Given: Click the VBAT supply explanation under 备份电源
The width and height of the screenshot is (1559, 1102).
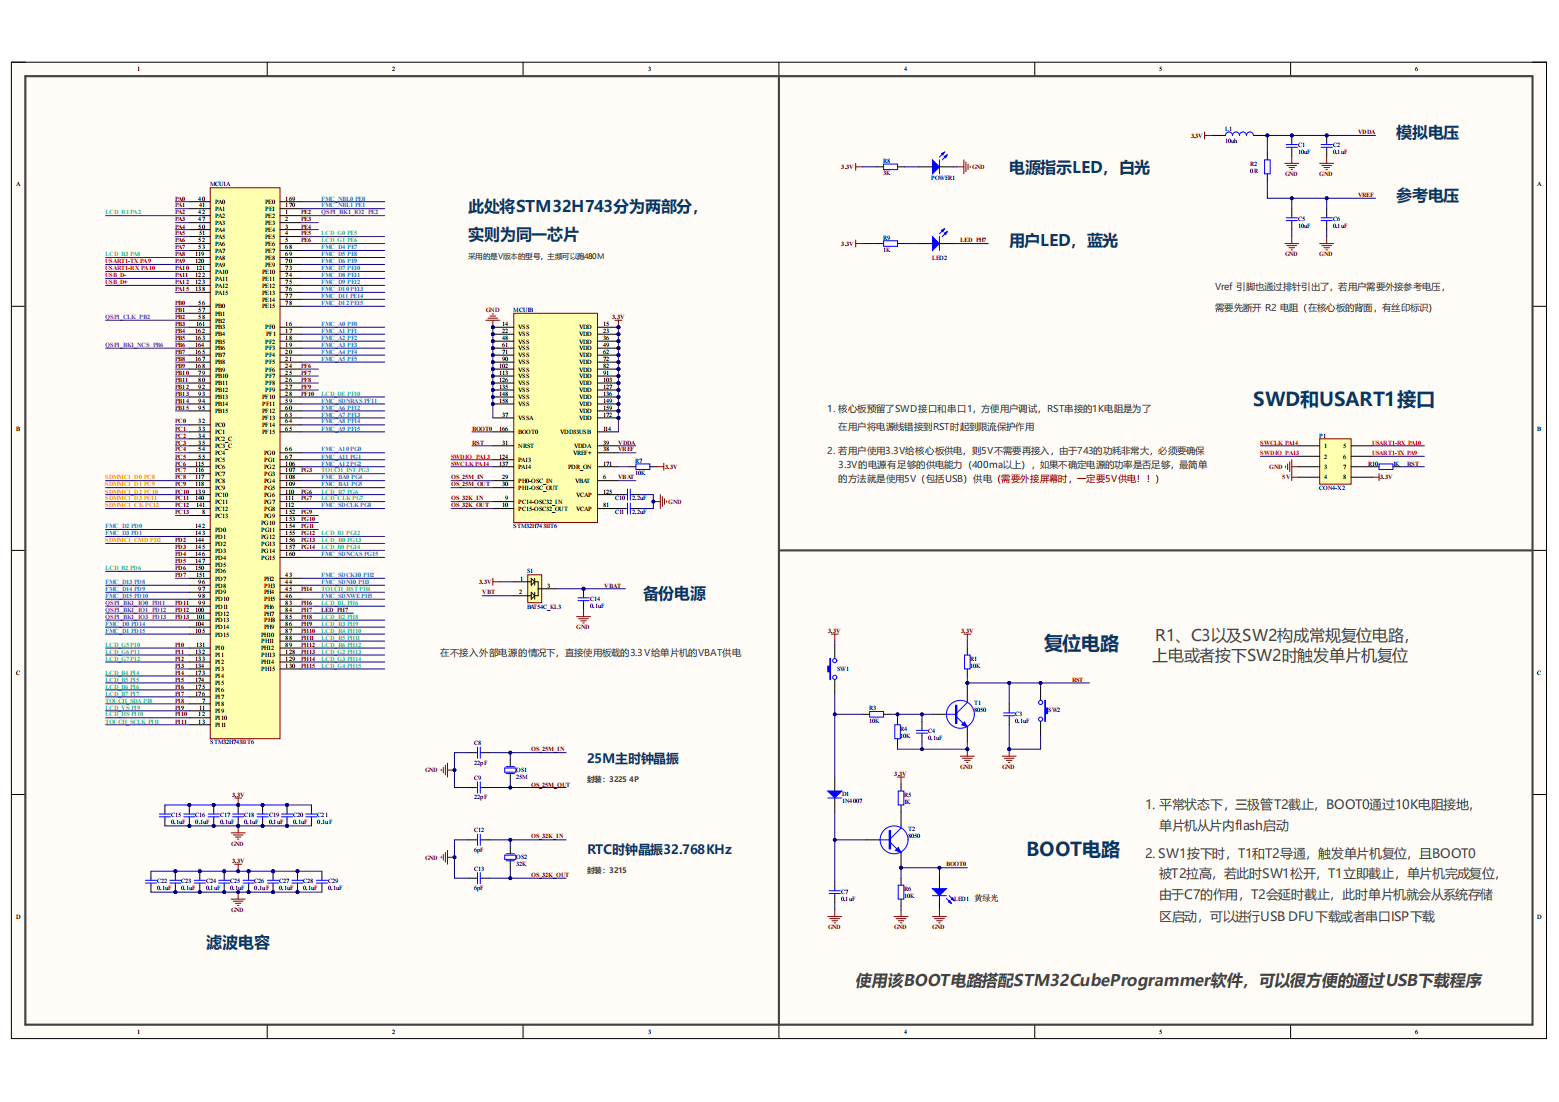Looking at the screenshot, I should [x=590, y=653].
